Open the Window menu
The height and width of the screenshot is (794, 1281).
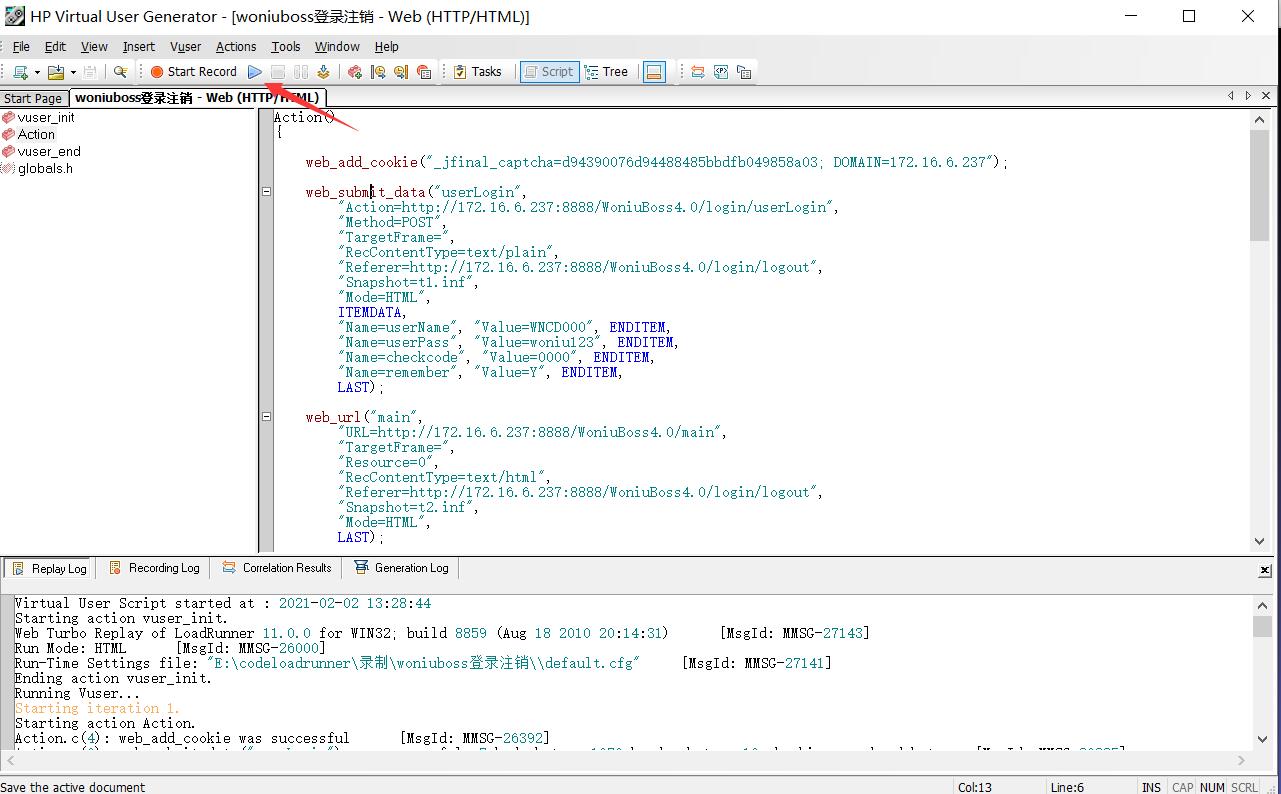(x=337, y=46)
